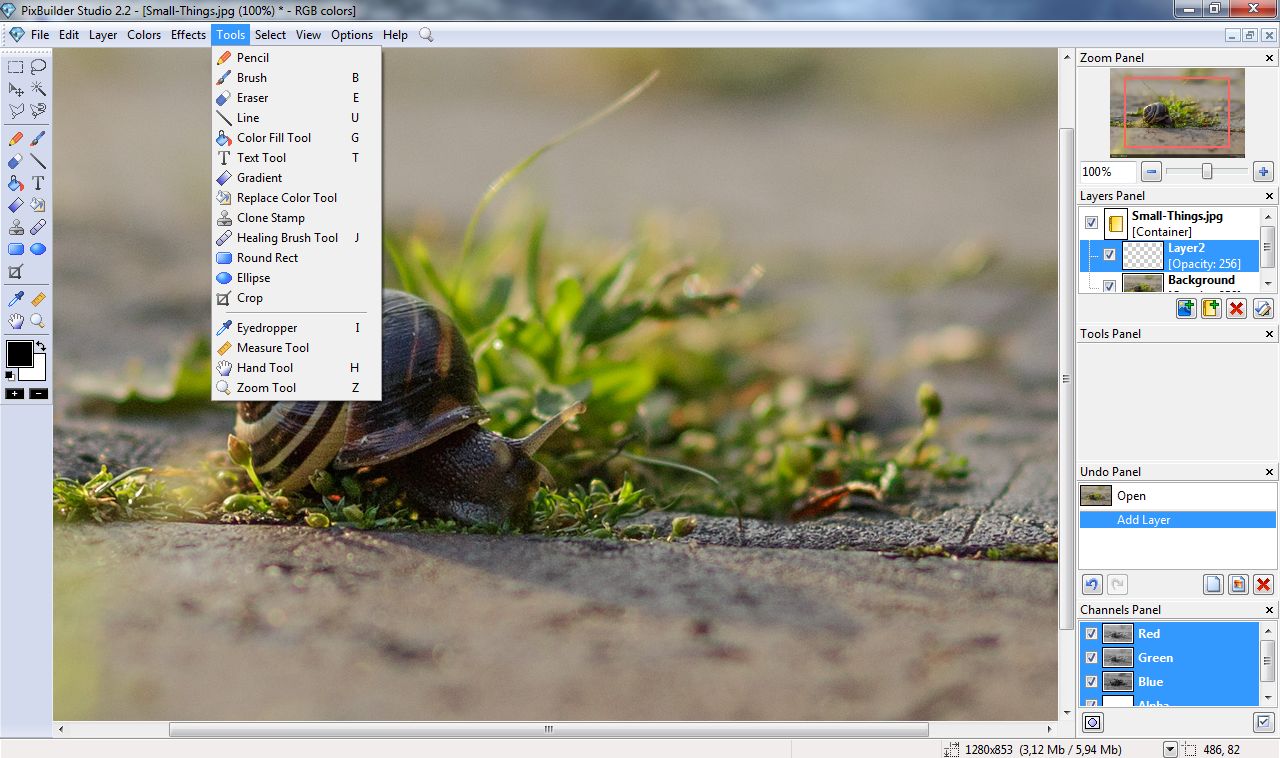Viewport: 1280px width, 758px height.
Task: Click the hand icon in left toolbox
Action: pyautogui.click(x=16, y=321)
